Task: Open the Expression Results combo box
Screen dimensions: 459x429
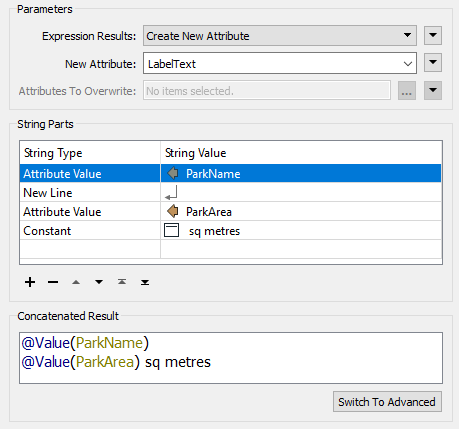Action: point(280,36)
